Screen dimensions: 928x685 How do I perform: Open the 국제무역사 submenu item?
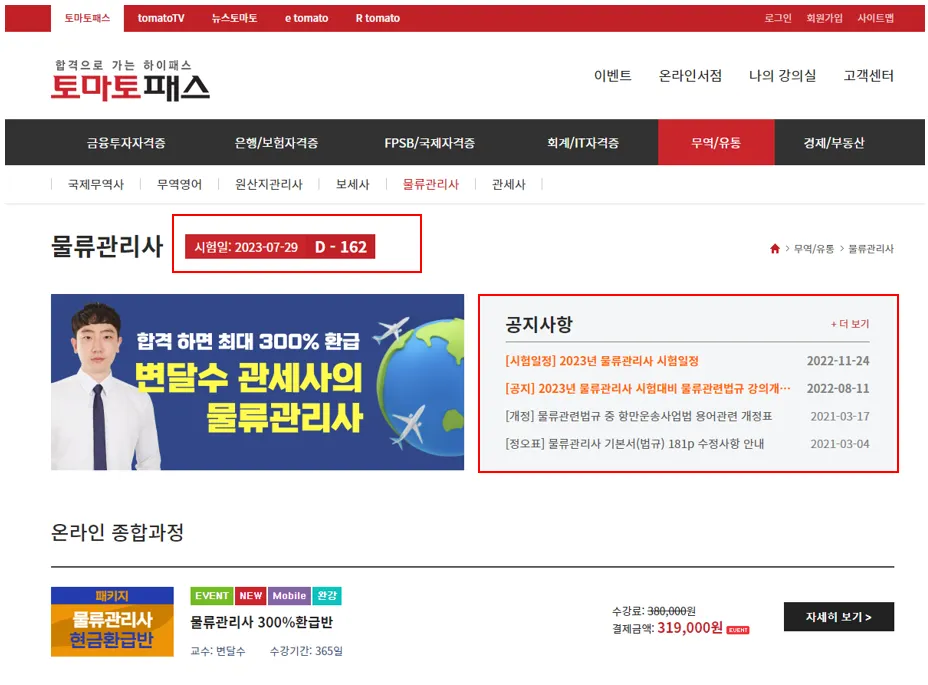point(96,185)
